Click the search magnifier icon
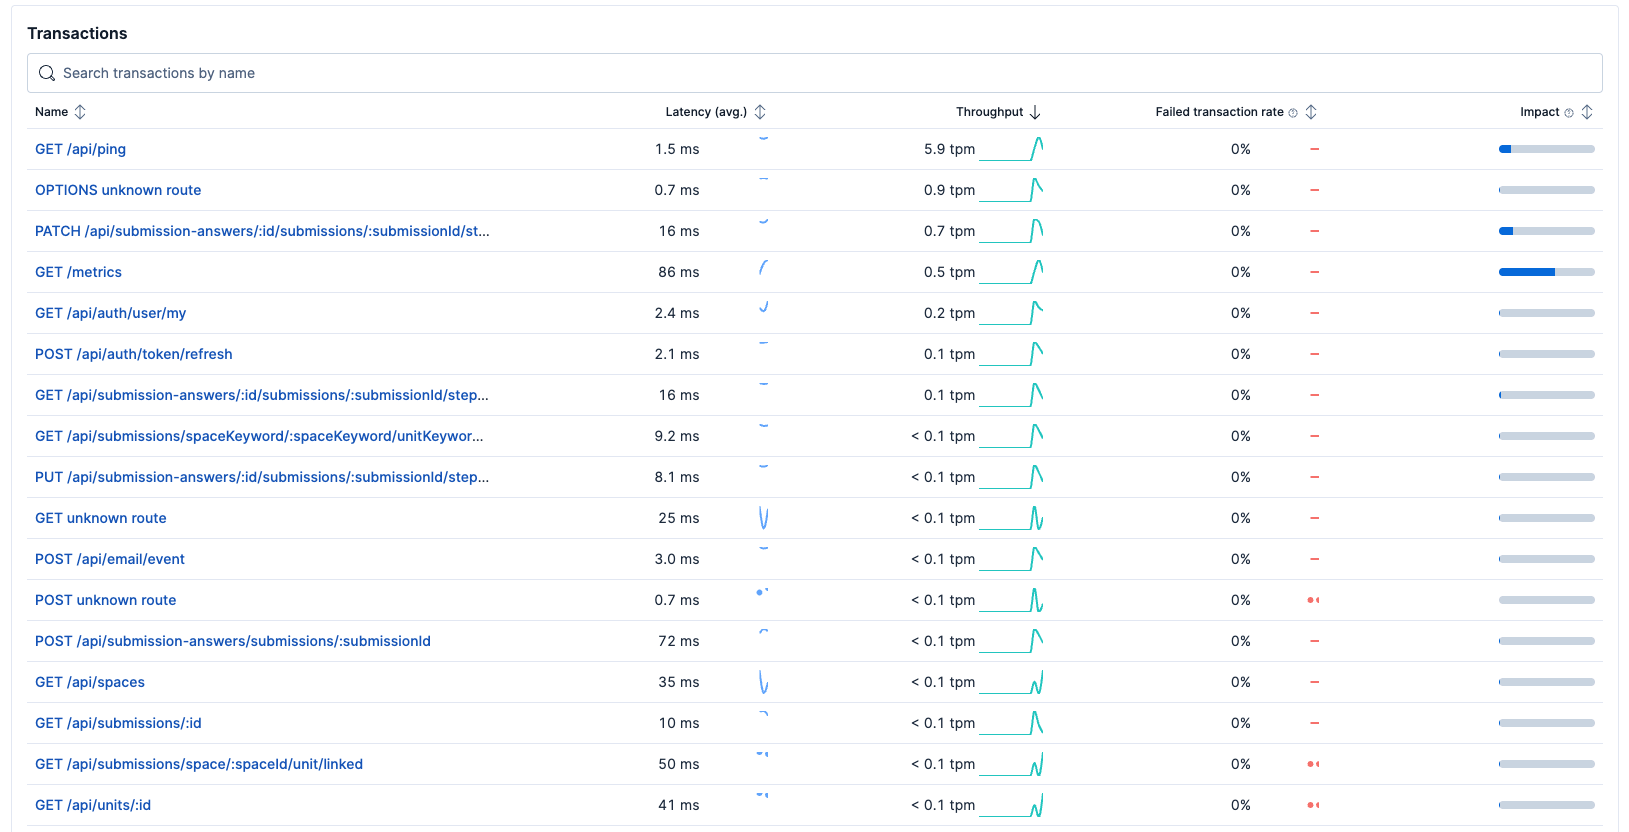This screenshot has height=832, width=1629. click(x=47, y=73)
